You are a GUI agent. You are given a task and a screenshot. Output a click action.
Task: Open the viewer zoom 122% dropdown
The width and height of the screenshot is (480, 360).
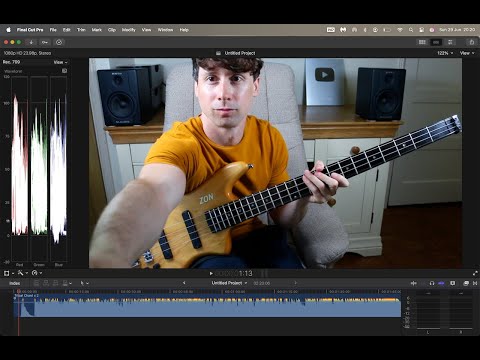(445, 53)
